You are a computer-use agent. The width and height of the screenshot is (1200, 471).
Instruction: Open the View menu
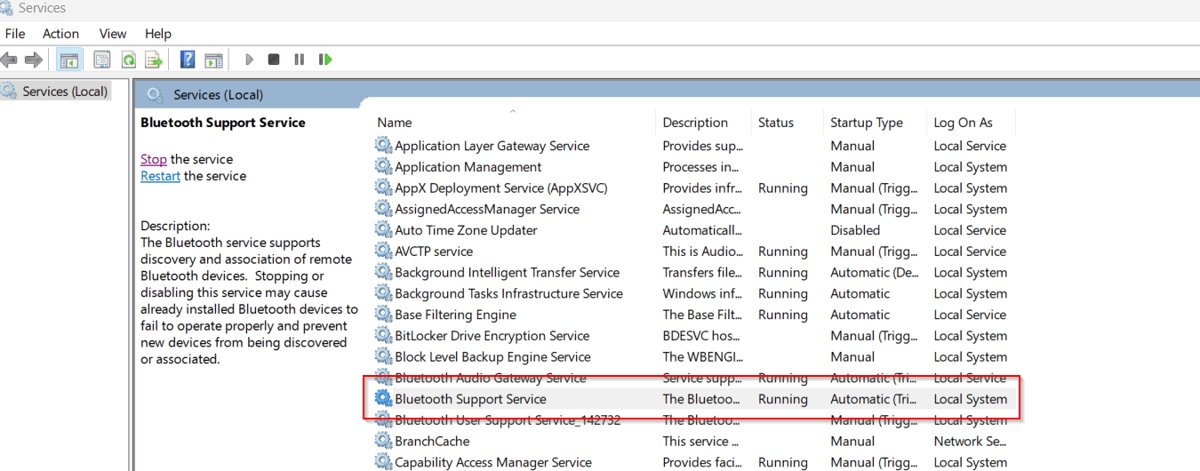click(x=113, y=34)
